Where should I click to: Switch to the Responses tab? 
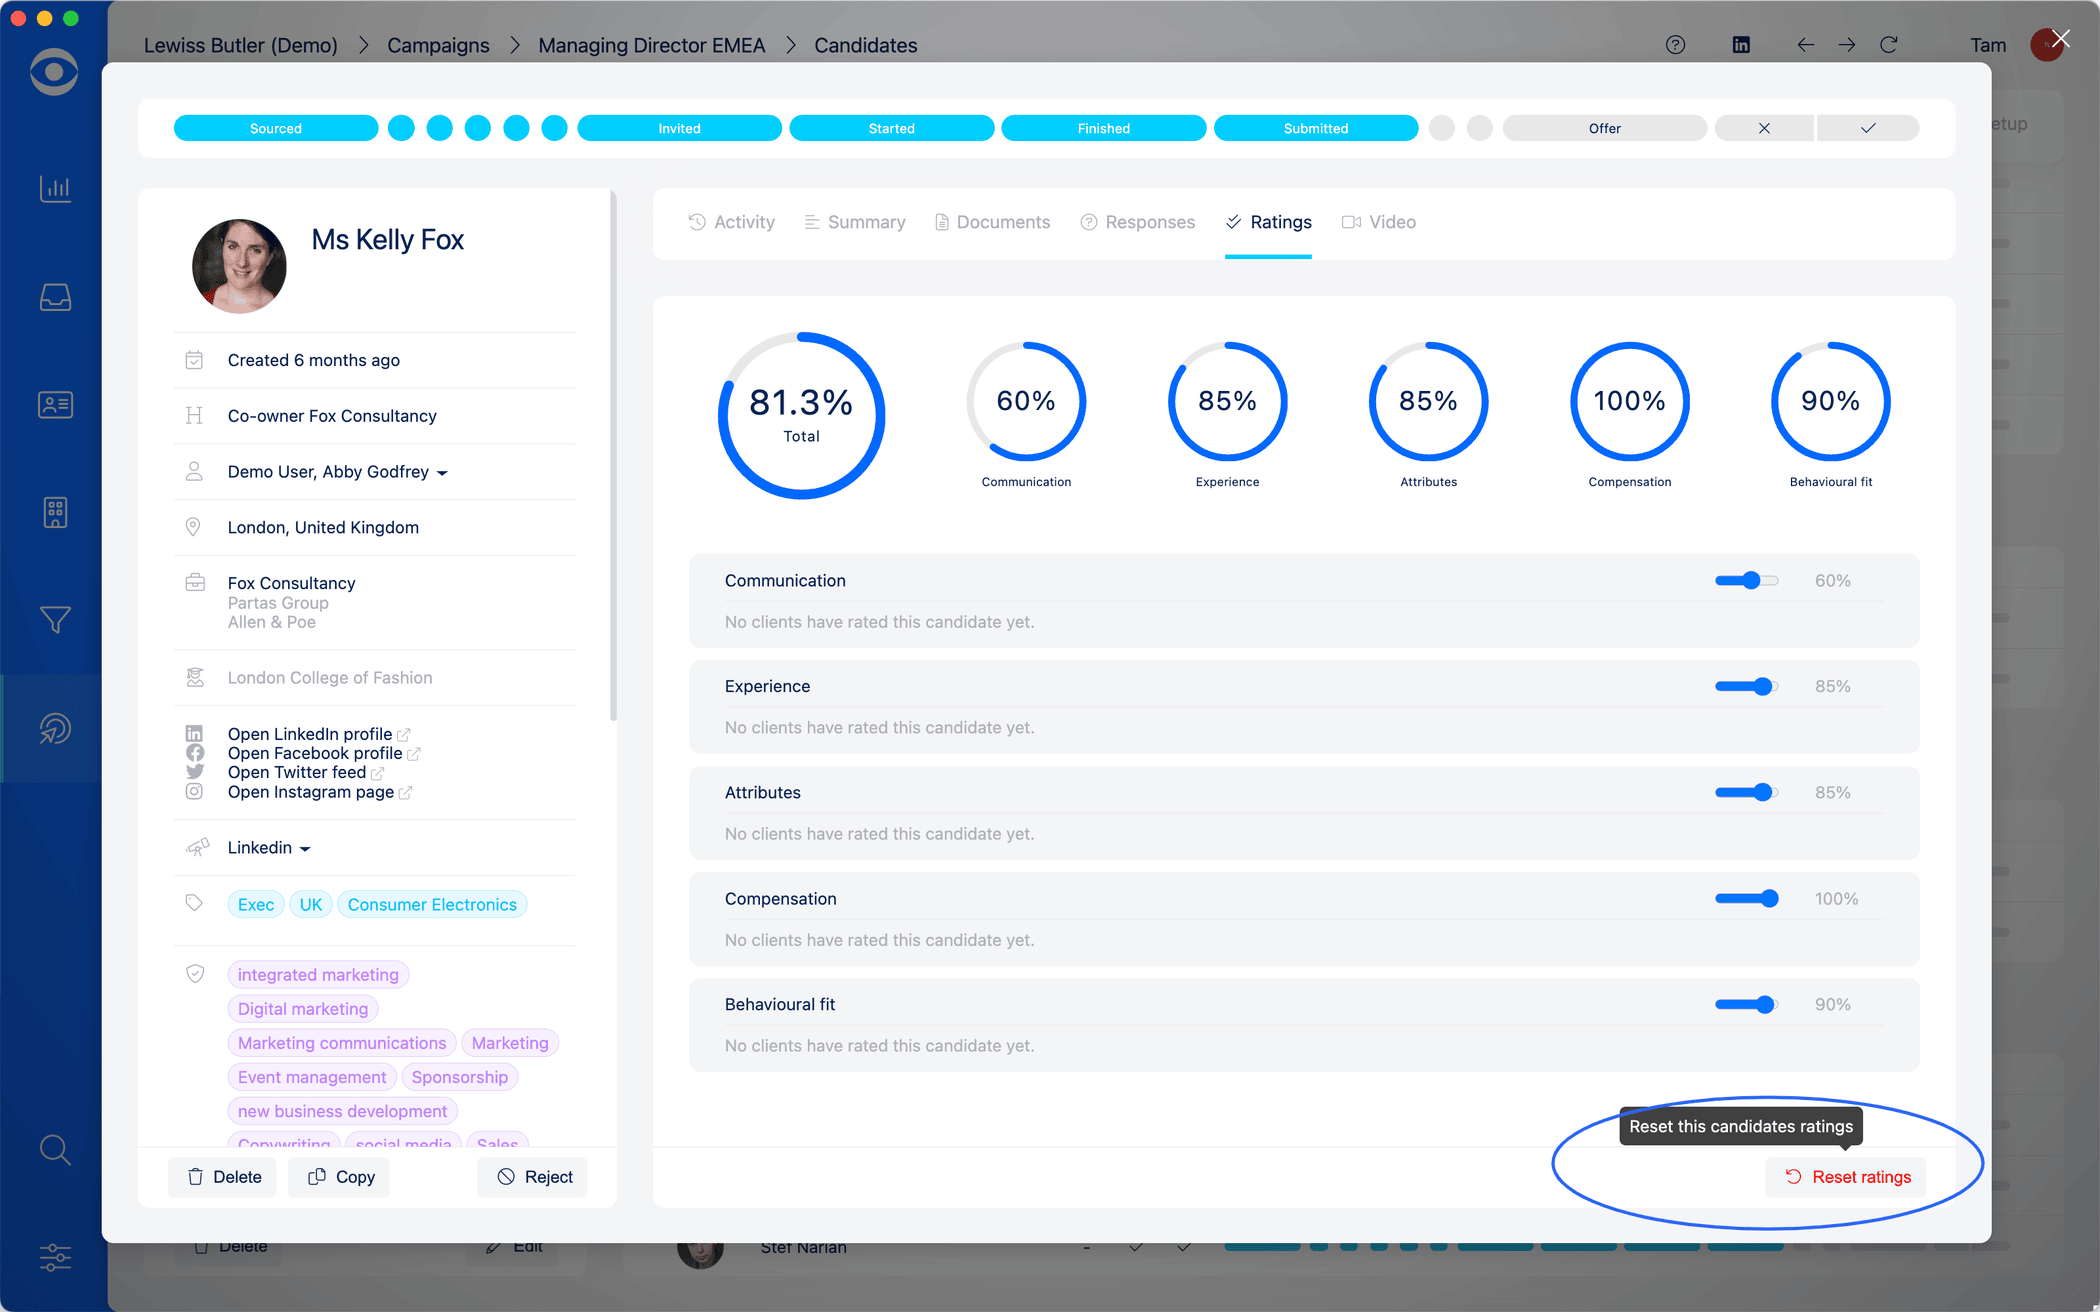(1138, 222)
